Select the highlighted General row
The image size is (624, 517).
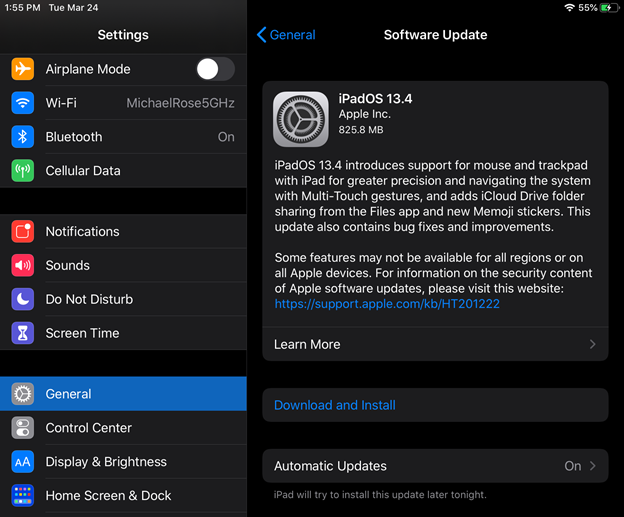coord(123,394)
